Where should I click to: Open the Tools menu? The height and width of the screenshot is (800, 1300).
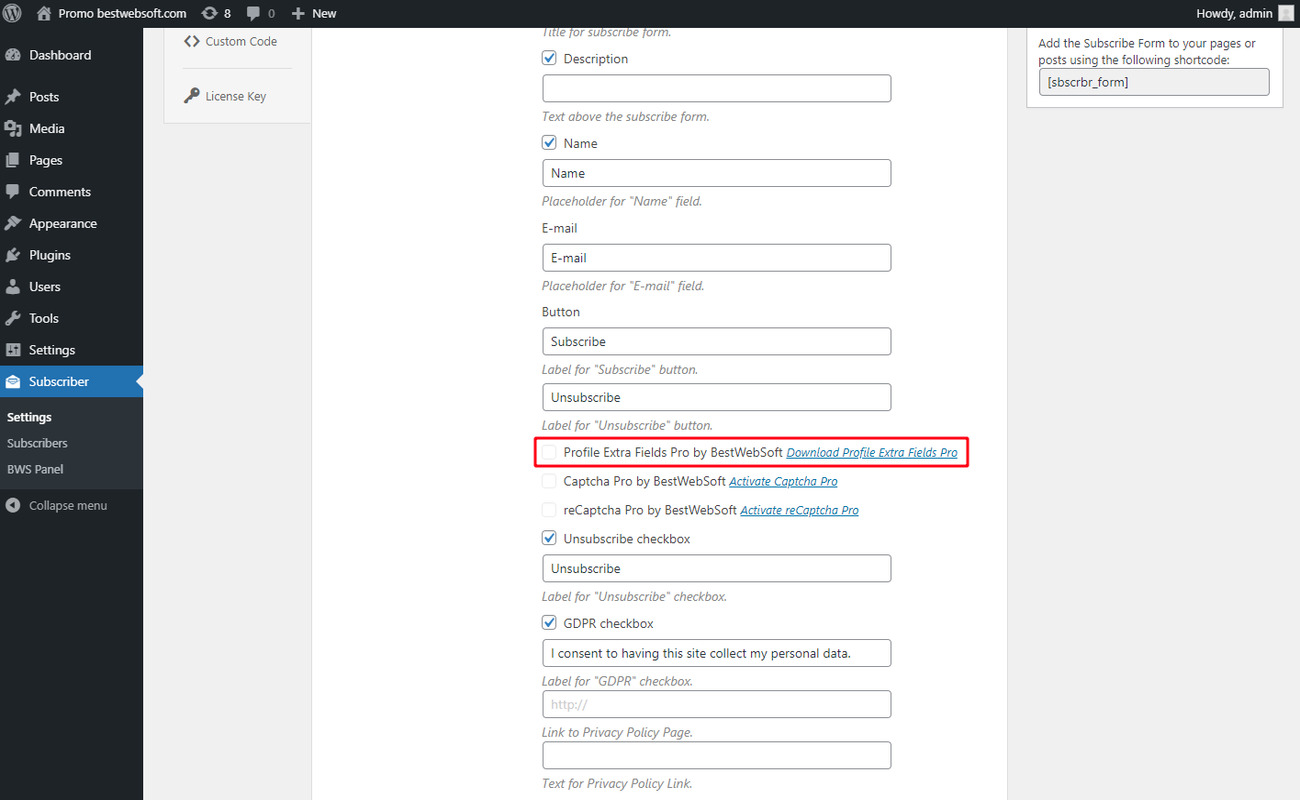(x=71, y=318)
